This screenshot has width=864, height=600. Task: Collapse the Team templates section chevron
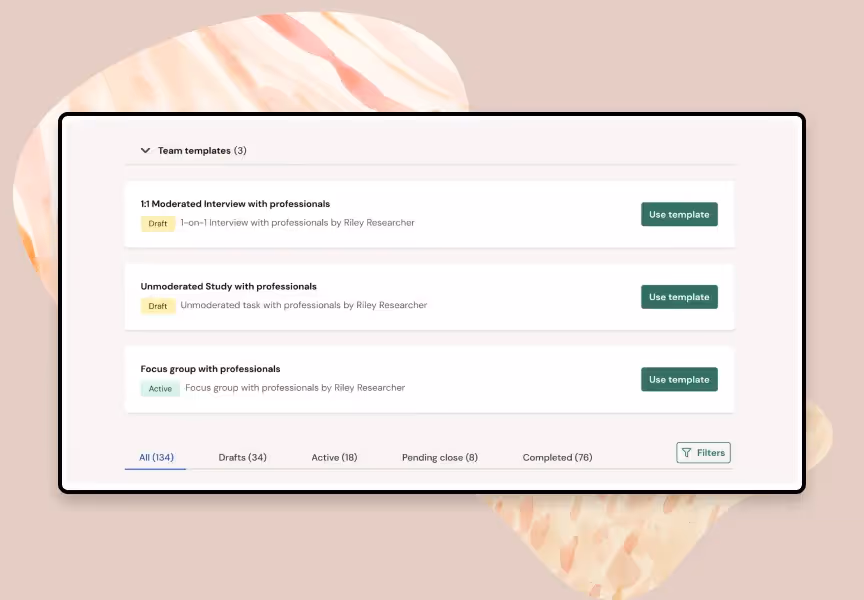[x=145, y=150]
